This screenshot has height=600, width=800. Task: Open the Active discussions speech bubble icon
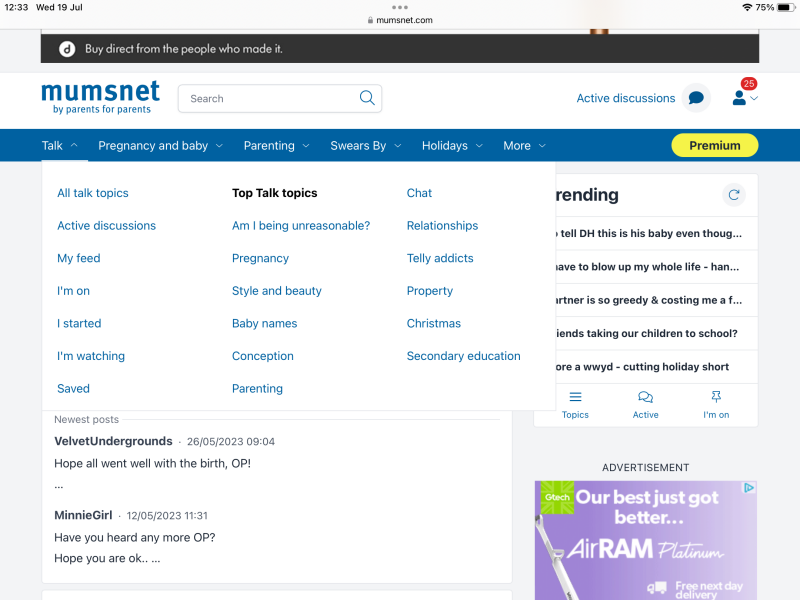tap(696, 98)
